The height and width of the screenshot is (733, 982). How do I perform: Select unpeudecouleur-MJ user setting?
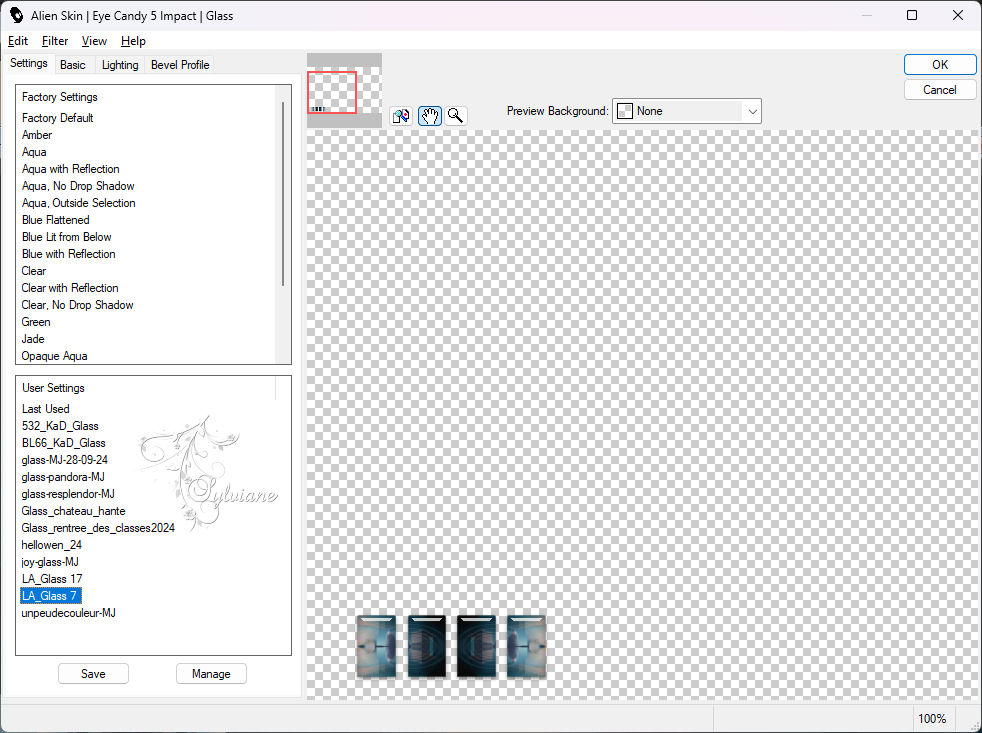68,613
